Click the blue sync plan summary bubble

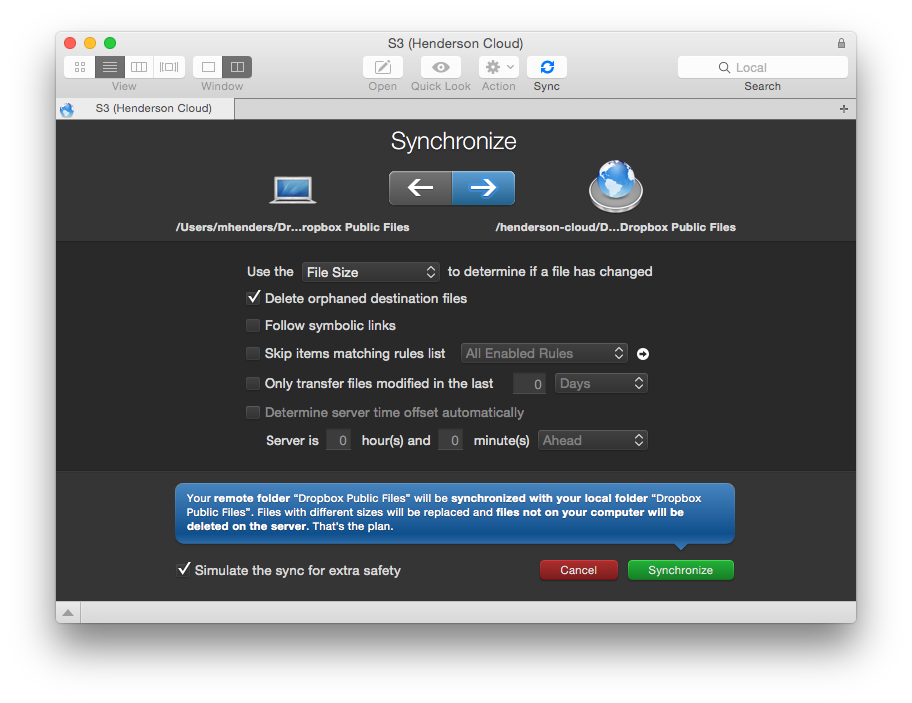click(455, 513)
